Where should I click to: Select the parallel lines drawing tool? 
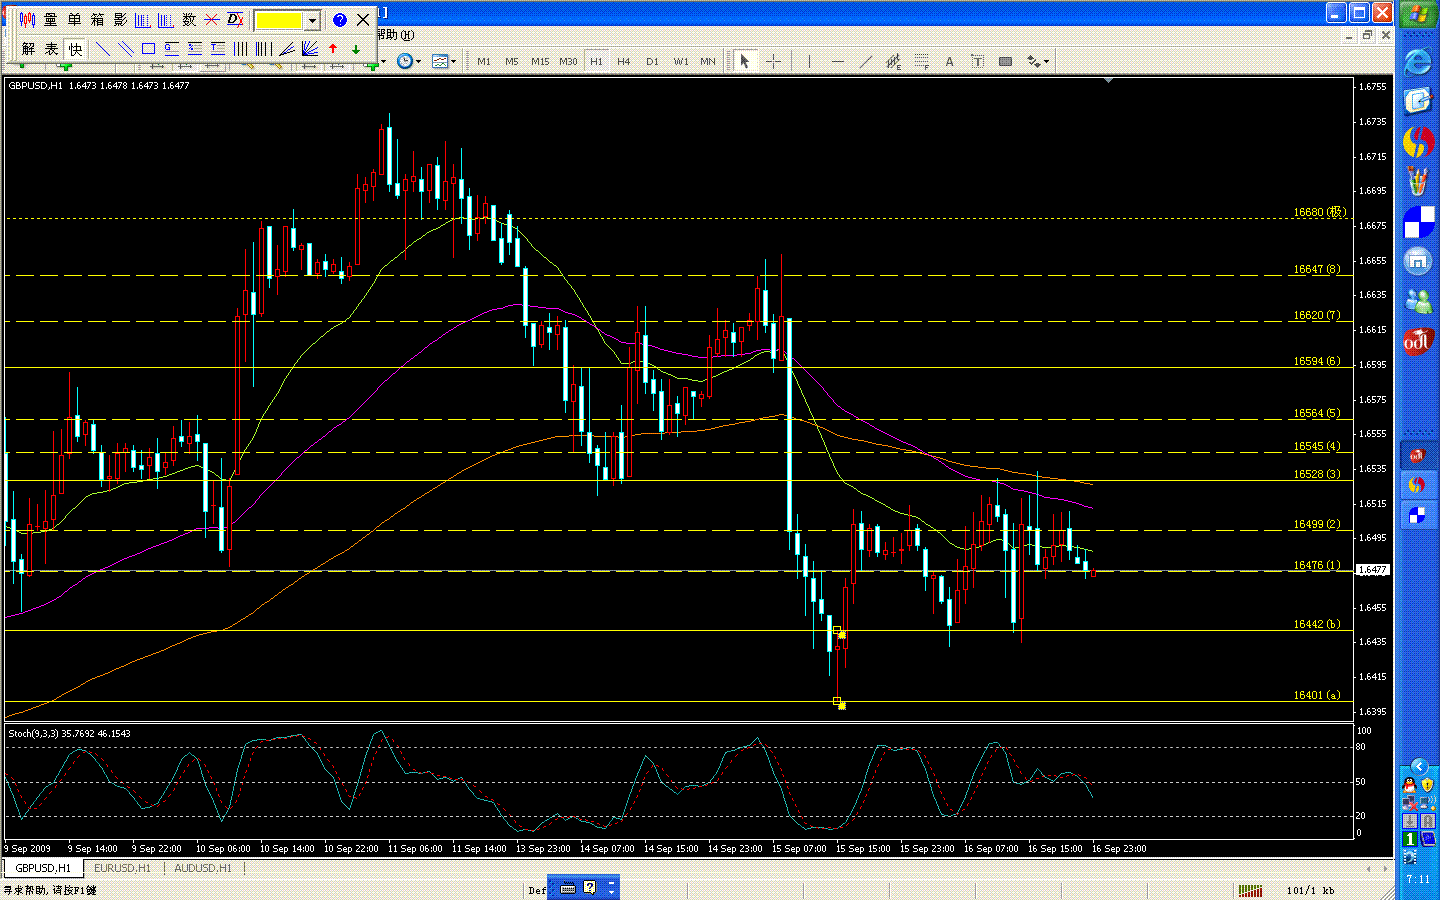pyautogui.click(x=126, y=49)
